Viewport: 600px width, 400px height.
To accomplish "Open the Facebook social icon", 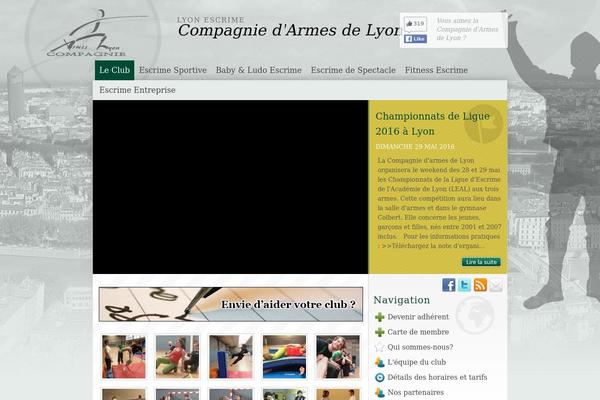I will [449, 285].
